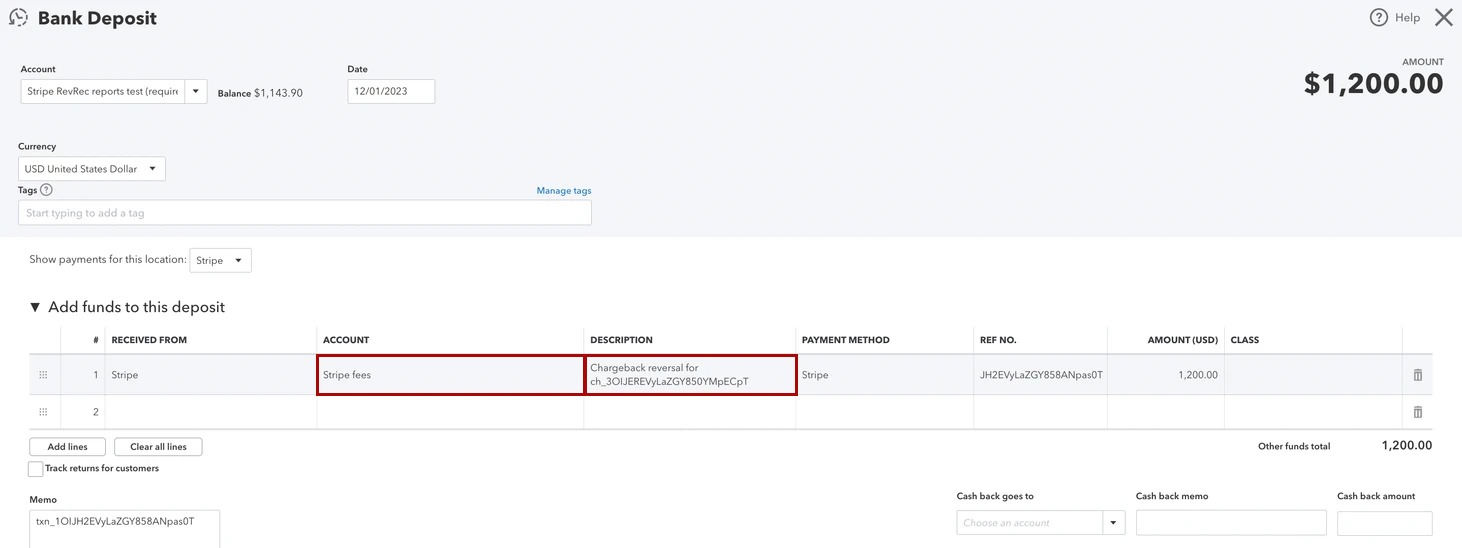Select Stripe in Payment Method cell
Image resolution: width=1462 pixels, height=548 pixels.
click(885, 375)
